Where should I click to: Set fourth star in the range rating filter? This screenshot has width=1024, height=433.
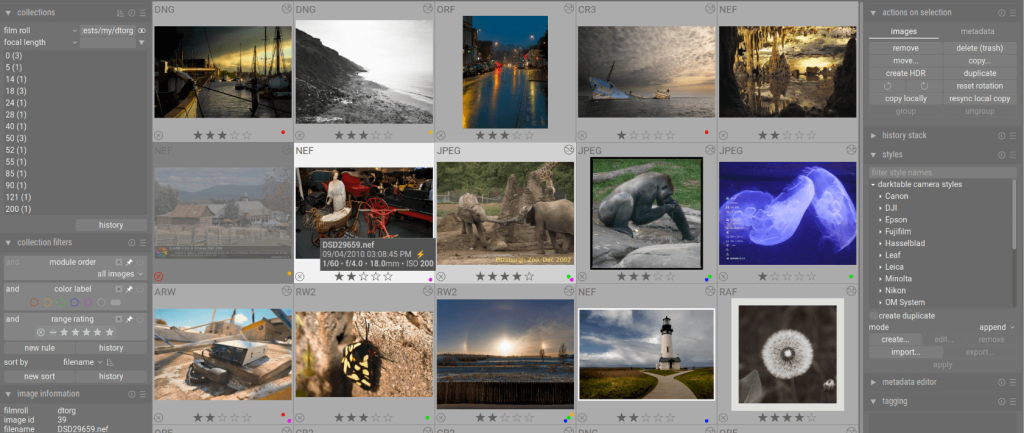pyautogui.click(x=97, y=332)
